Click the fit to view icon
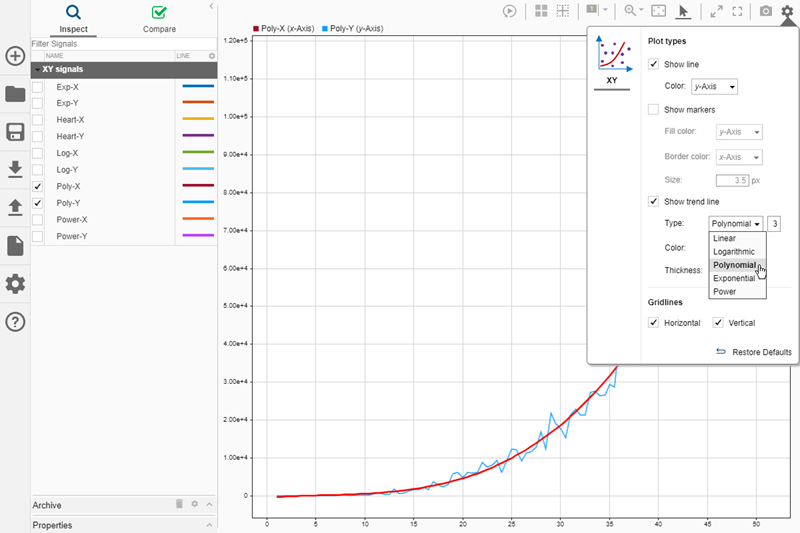Screen dimensions: 800x533 pyautogui.click(x=659, y=11)
